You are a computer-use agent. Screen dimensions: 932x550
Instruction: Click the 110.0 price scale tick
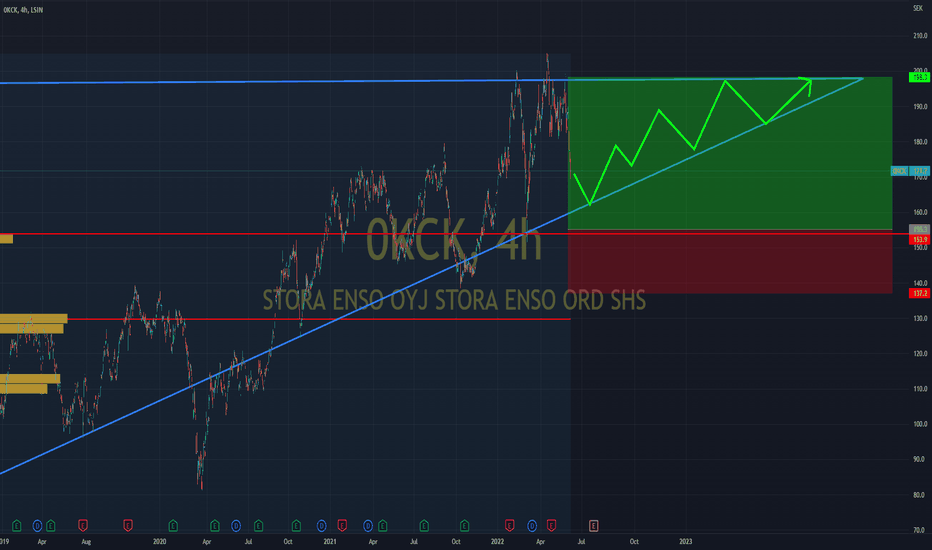[920, 389]
